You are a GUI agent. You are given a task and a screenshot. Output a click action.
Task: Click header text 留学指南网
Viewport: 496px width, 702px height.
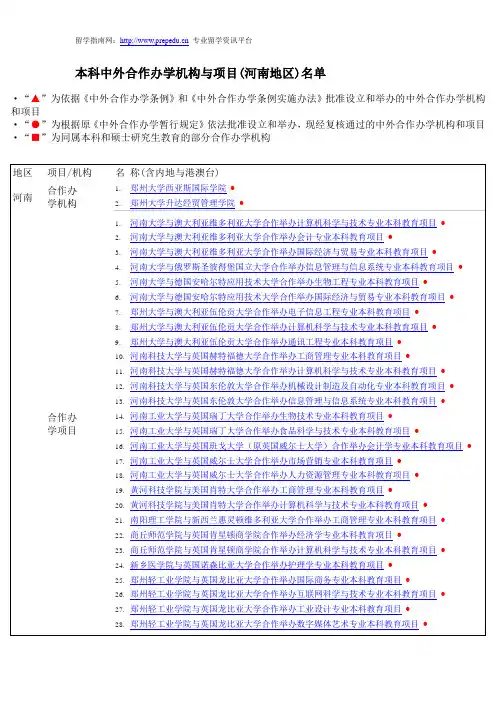[x=94, y=40]
